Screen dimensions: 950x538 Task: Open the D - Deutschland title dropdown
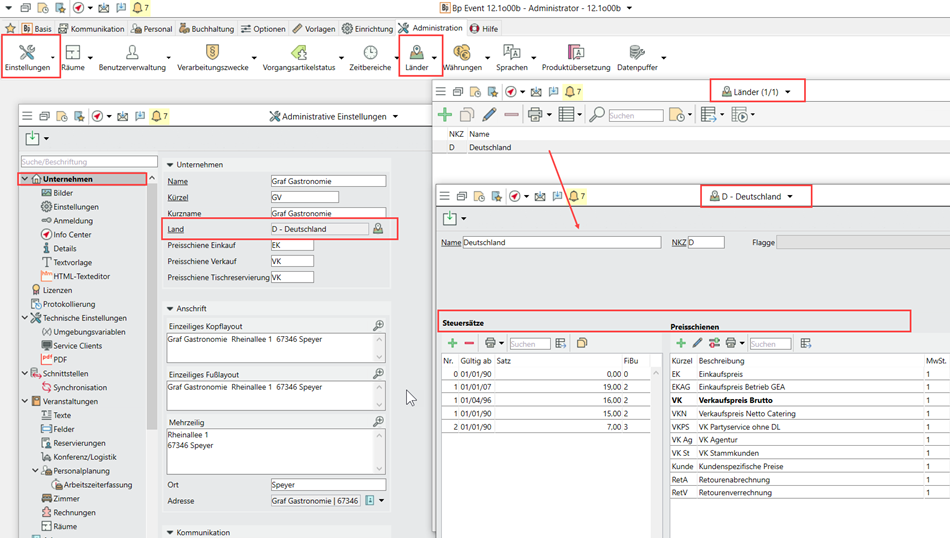(x=789, y=197)
